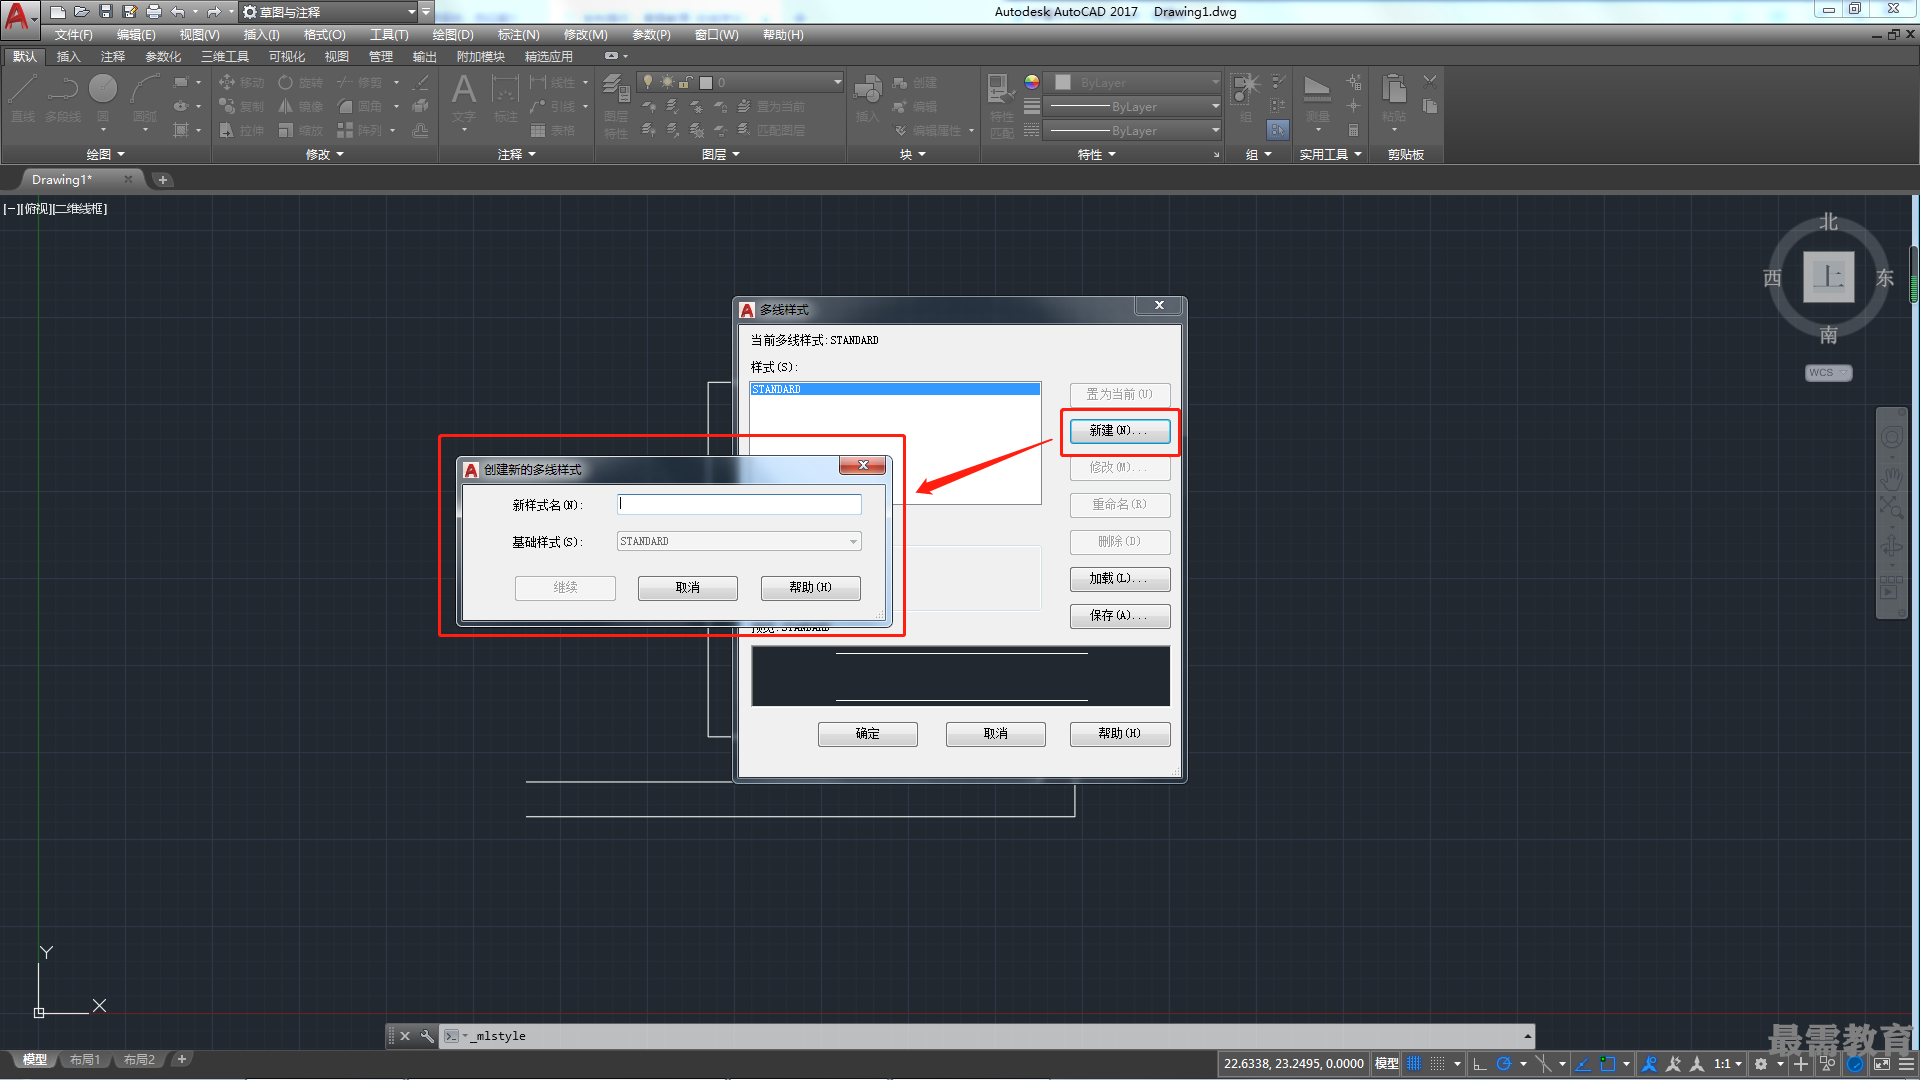Click the 新样式名 input field
The image size is (1920, 1080).
740,504
